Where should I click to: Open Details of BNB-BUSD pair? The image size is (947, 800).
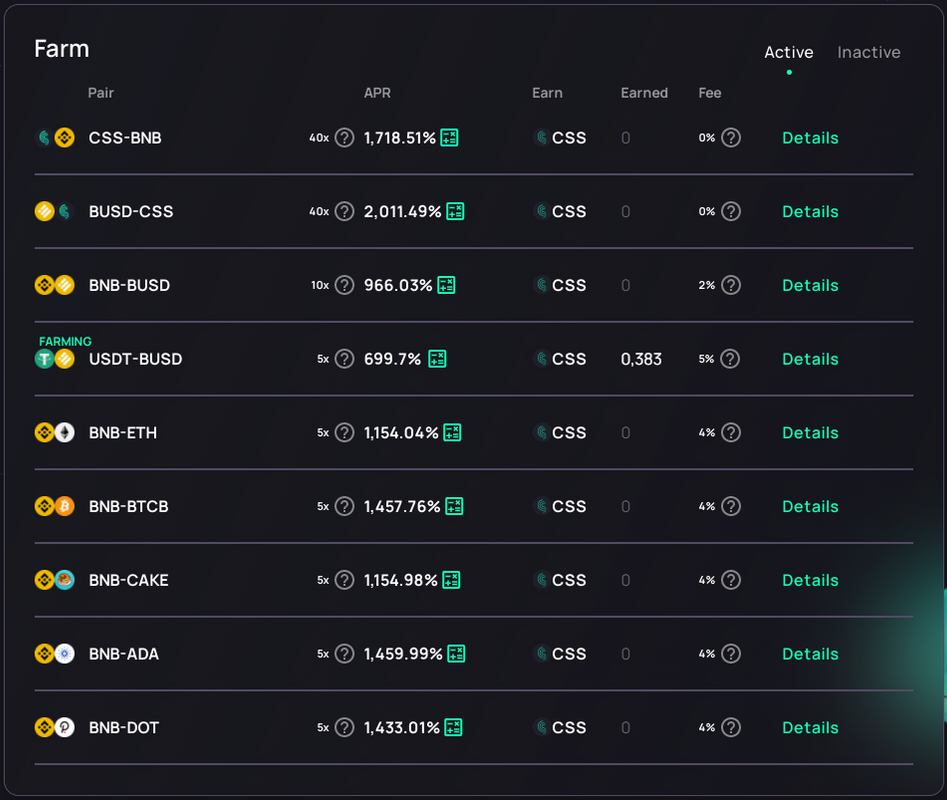(810, 285)
